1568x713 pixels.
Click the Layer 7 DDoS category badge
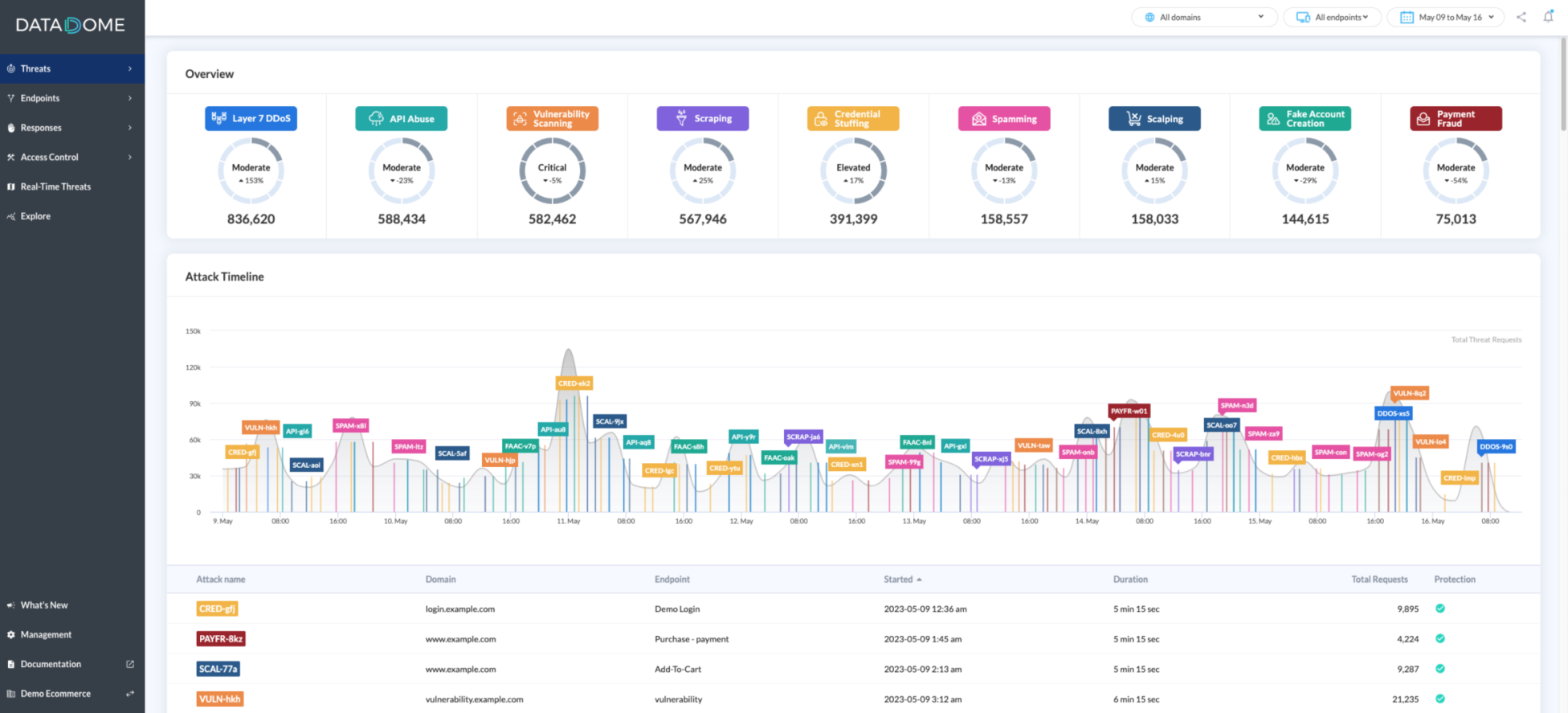click(x=251, y=118)
